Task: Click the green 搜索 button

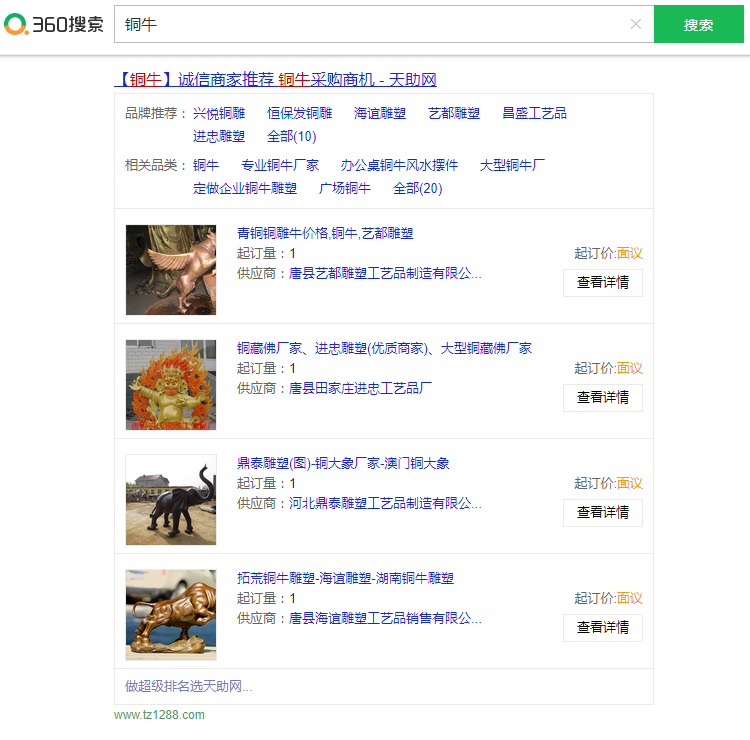Action: [698, 24]
